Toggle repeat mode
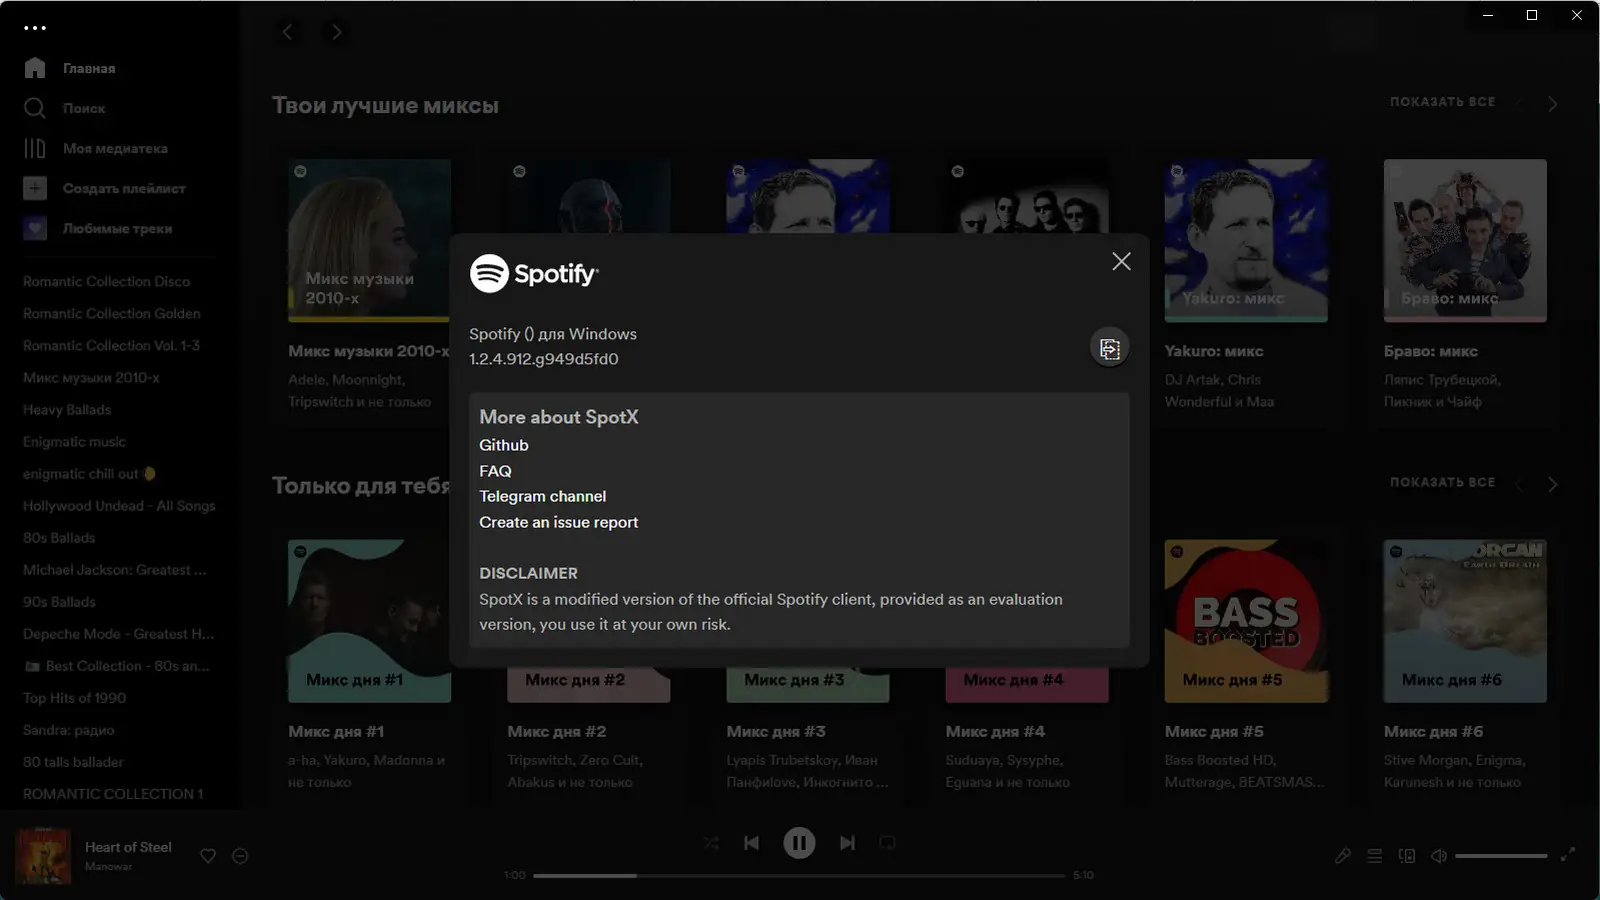This screenshot has width=1600, height=900. [x=887, y=843]
